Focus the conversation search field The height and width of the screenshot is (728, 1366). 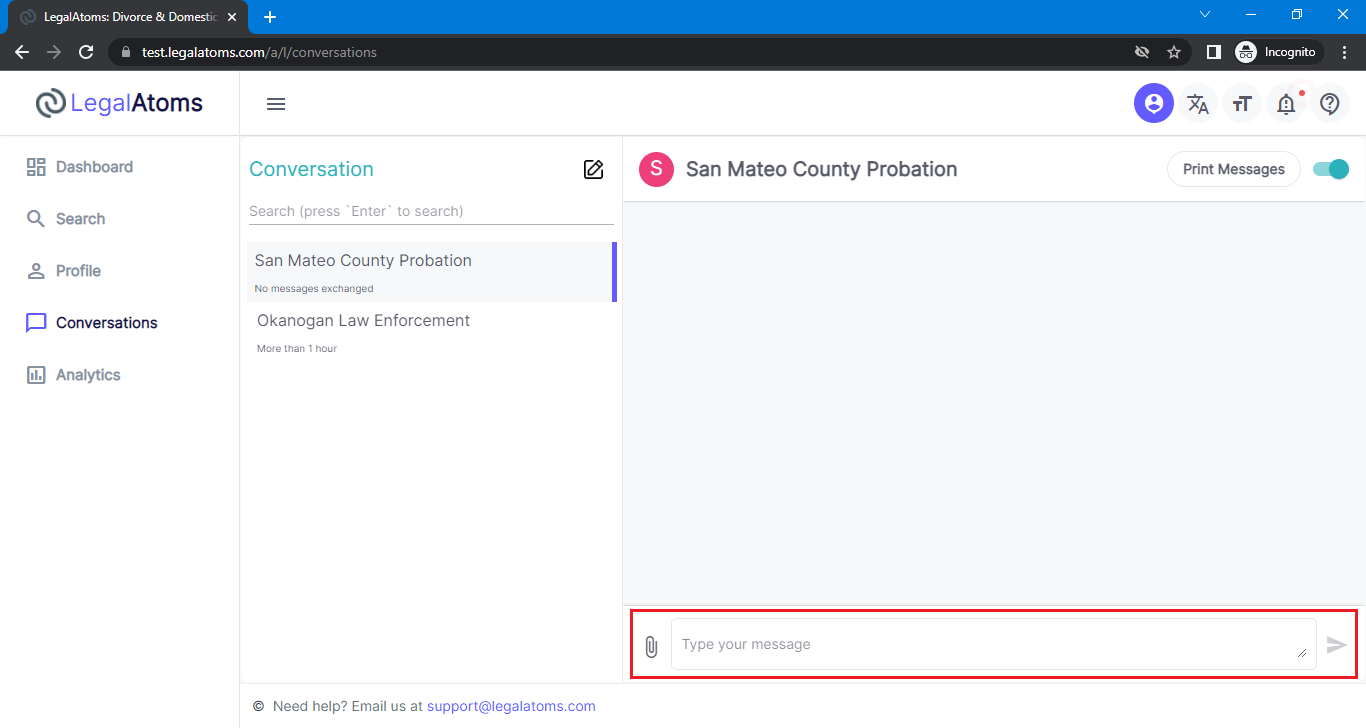[431, 211]
